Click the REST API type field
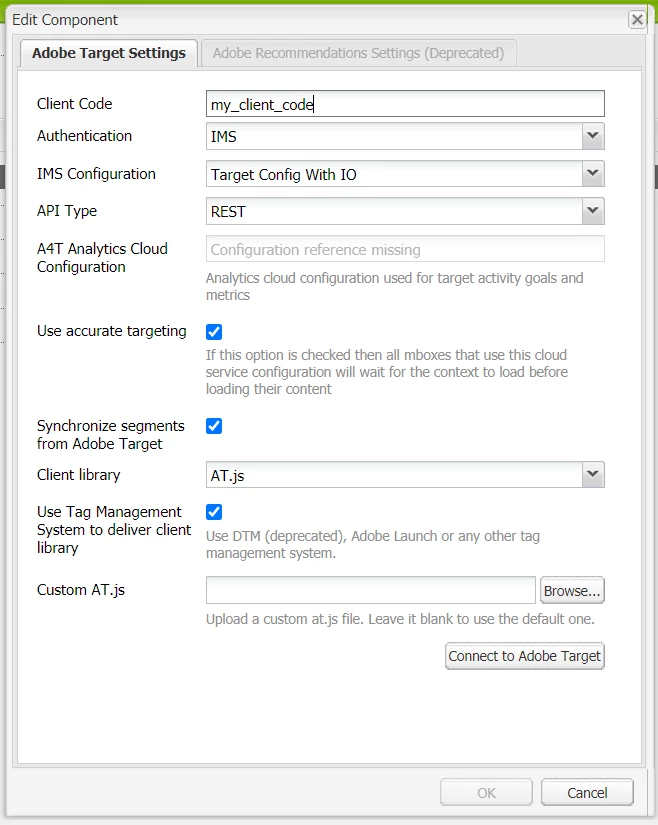Screen dimensions: 658x825 point(394,212)
